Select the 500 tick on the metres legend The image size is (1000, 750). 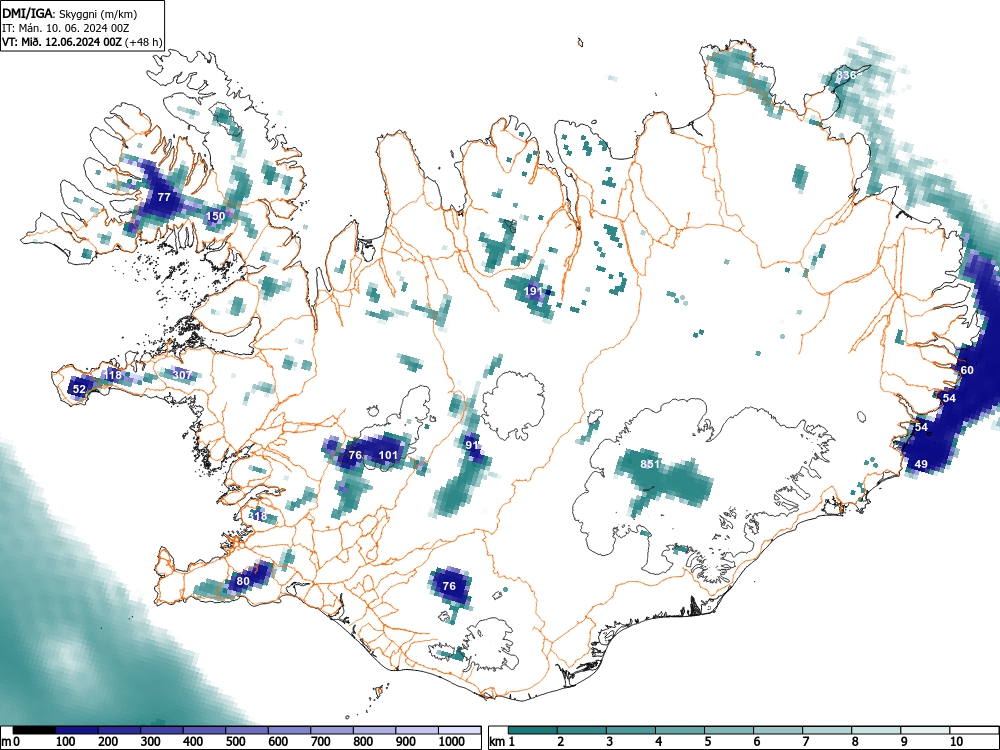click(235, 742)
